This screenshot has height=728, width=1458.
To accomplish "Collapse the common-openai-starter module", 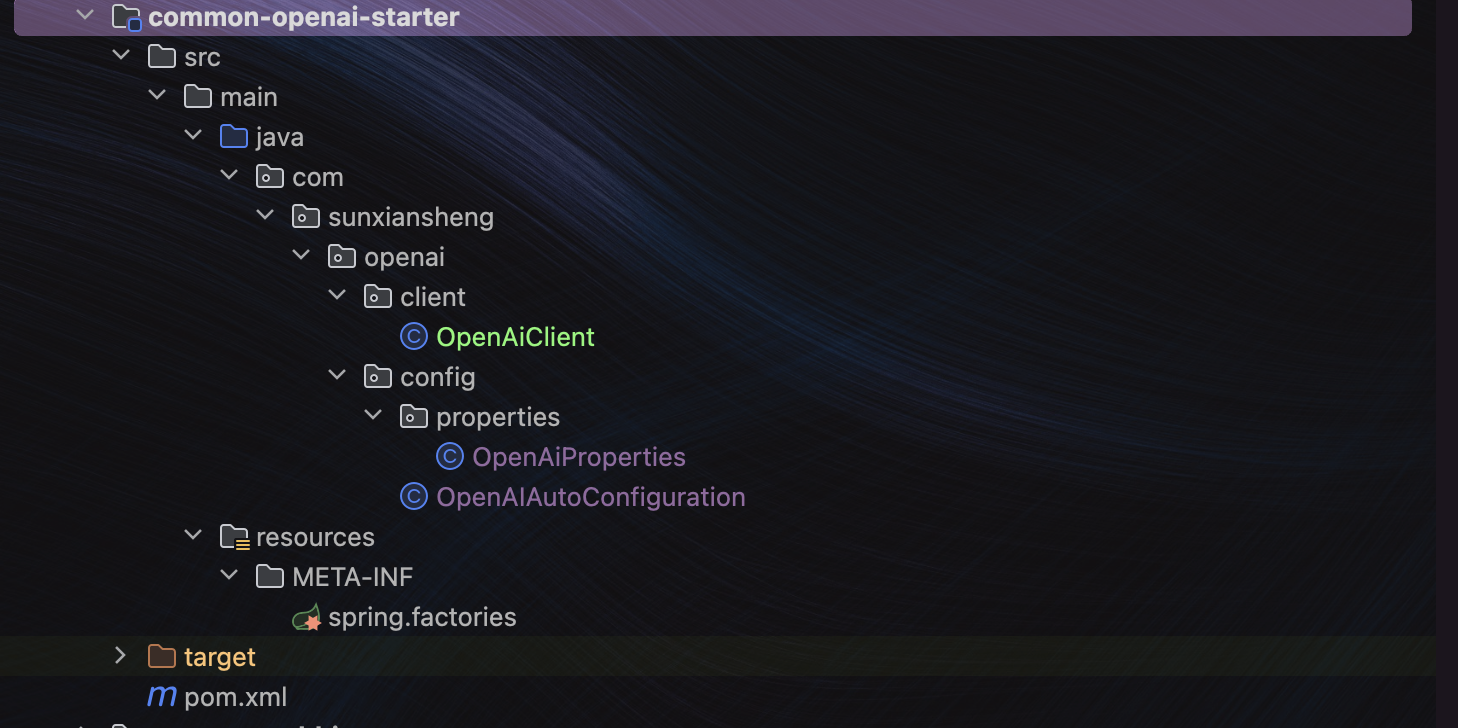I will (85, 16).
